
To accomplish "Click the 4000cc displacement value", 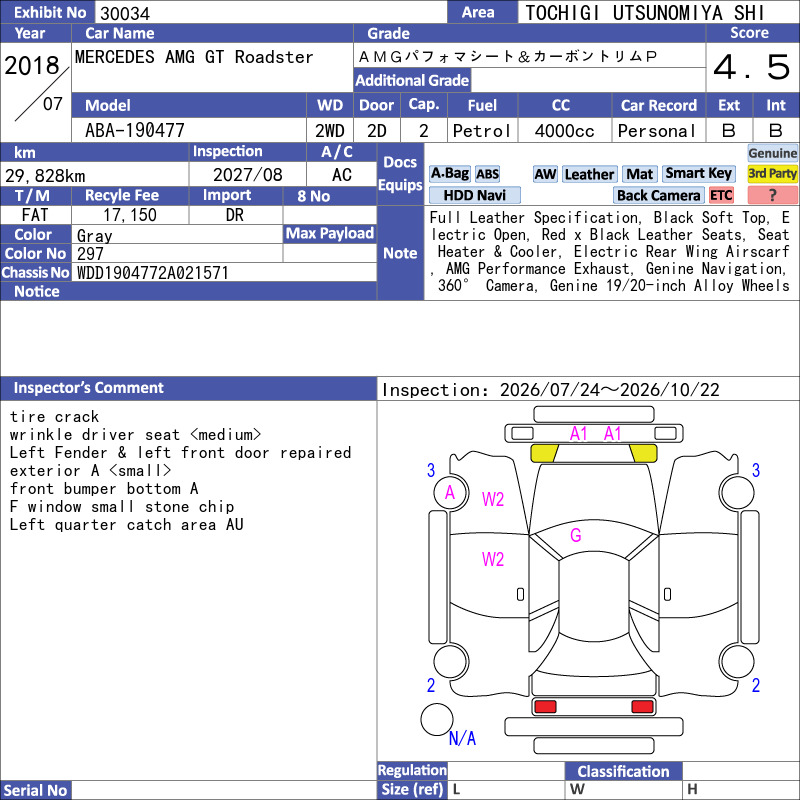I will point(564,131).
